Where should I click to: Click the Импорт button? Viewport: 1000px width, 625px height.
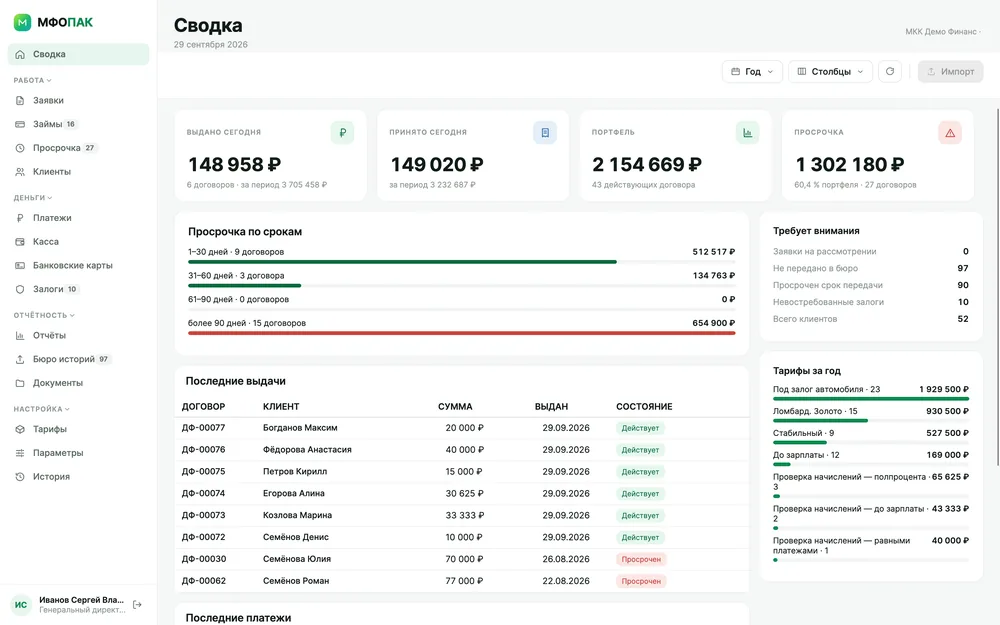tap(950, 71)
